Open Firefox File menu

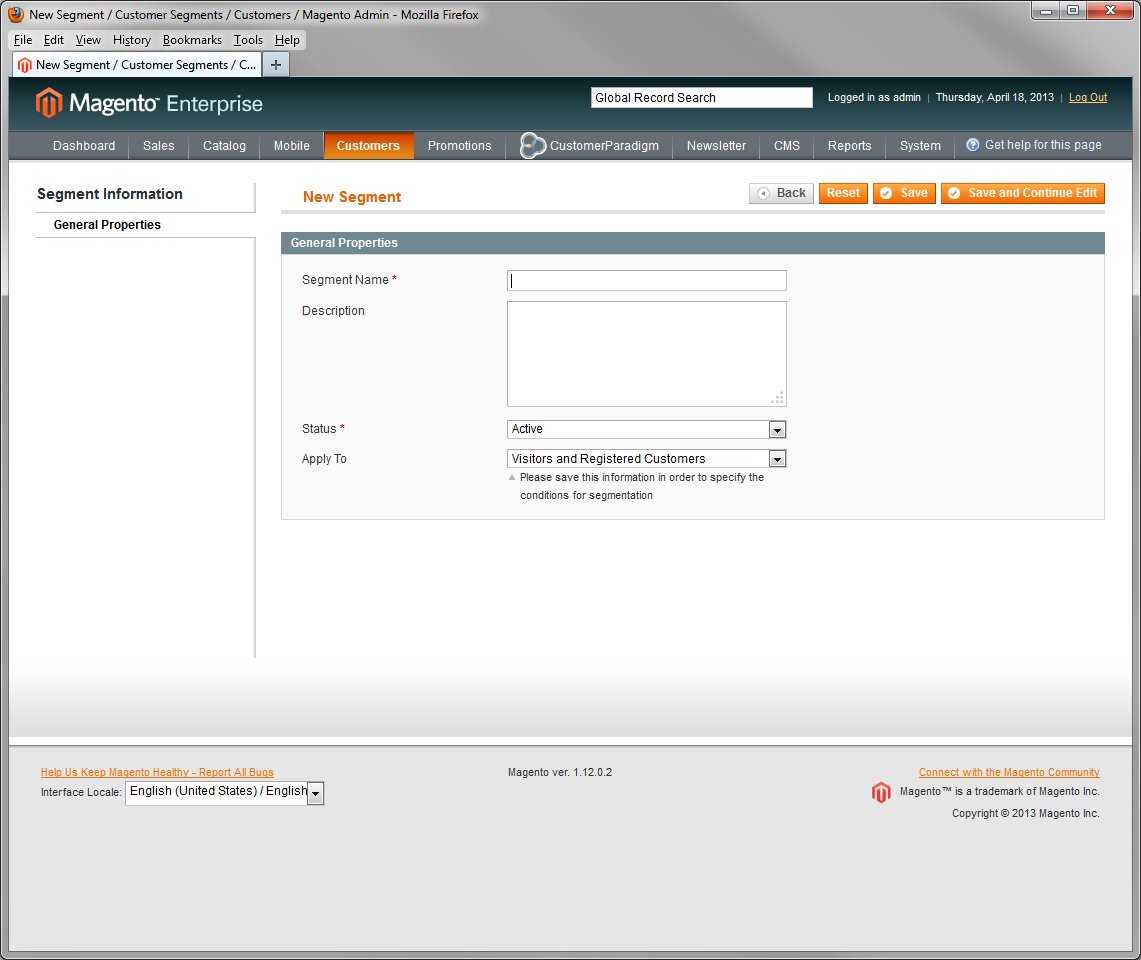23,40
